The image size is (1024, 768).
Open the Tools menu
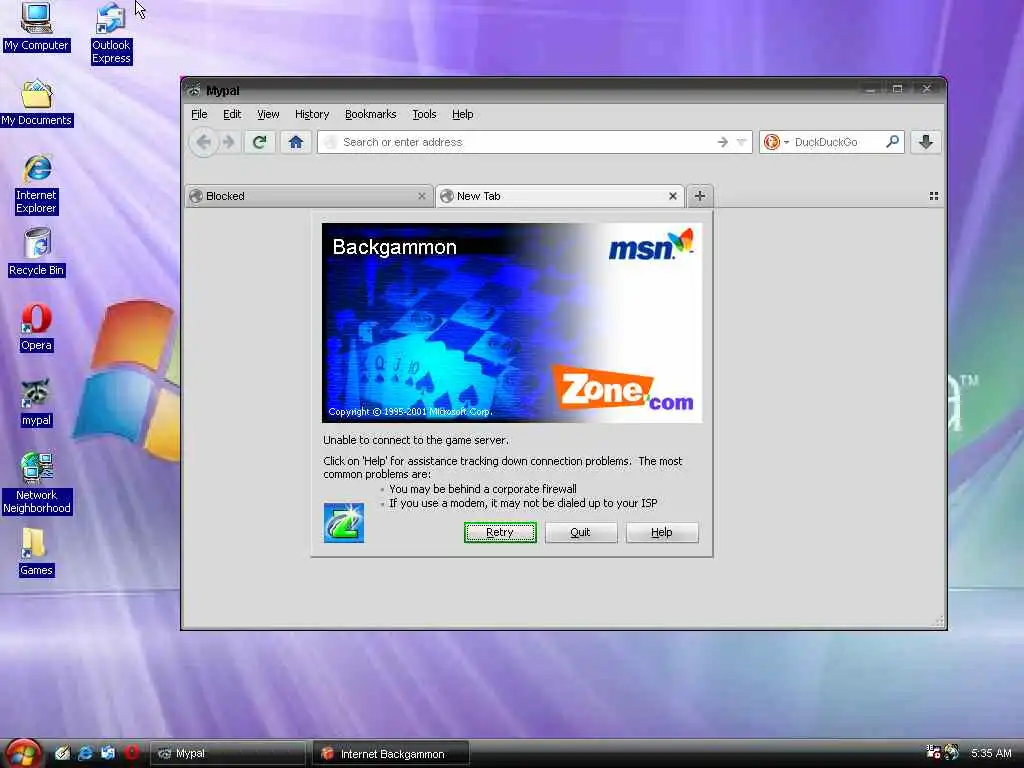coord(424,114)
